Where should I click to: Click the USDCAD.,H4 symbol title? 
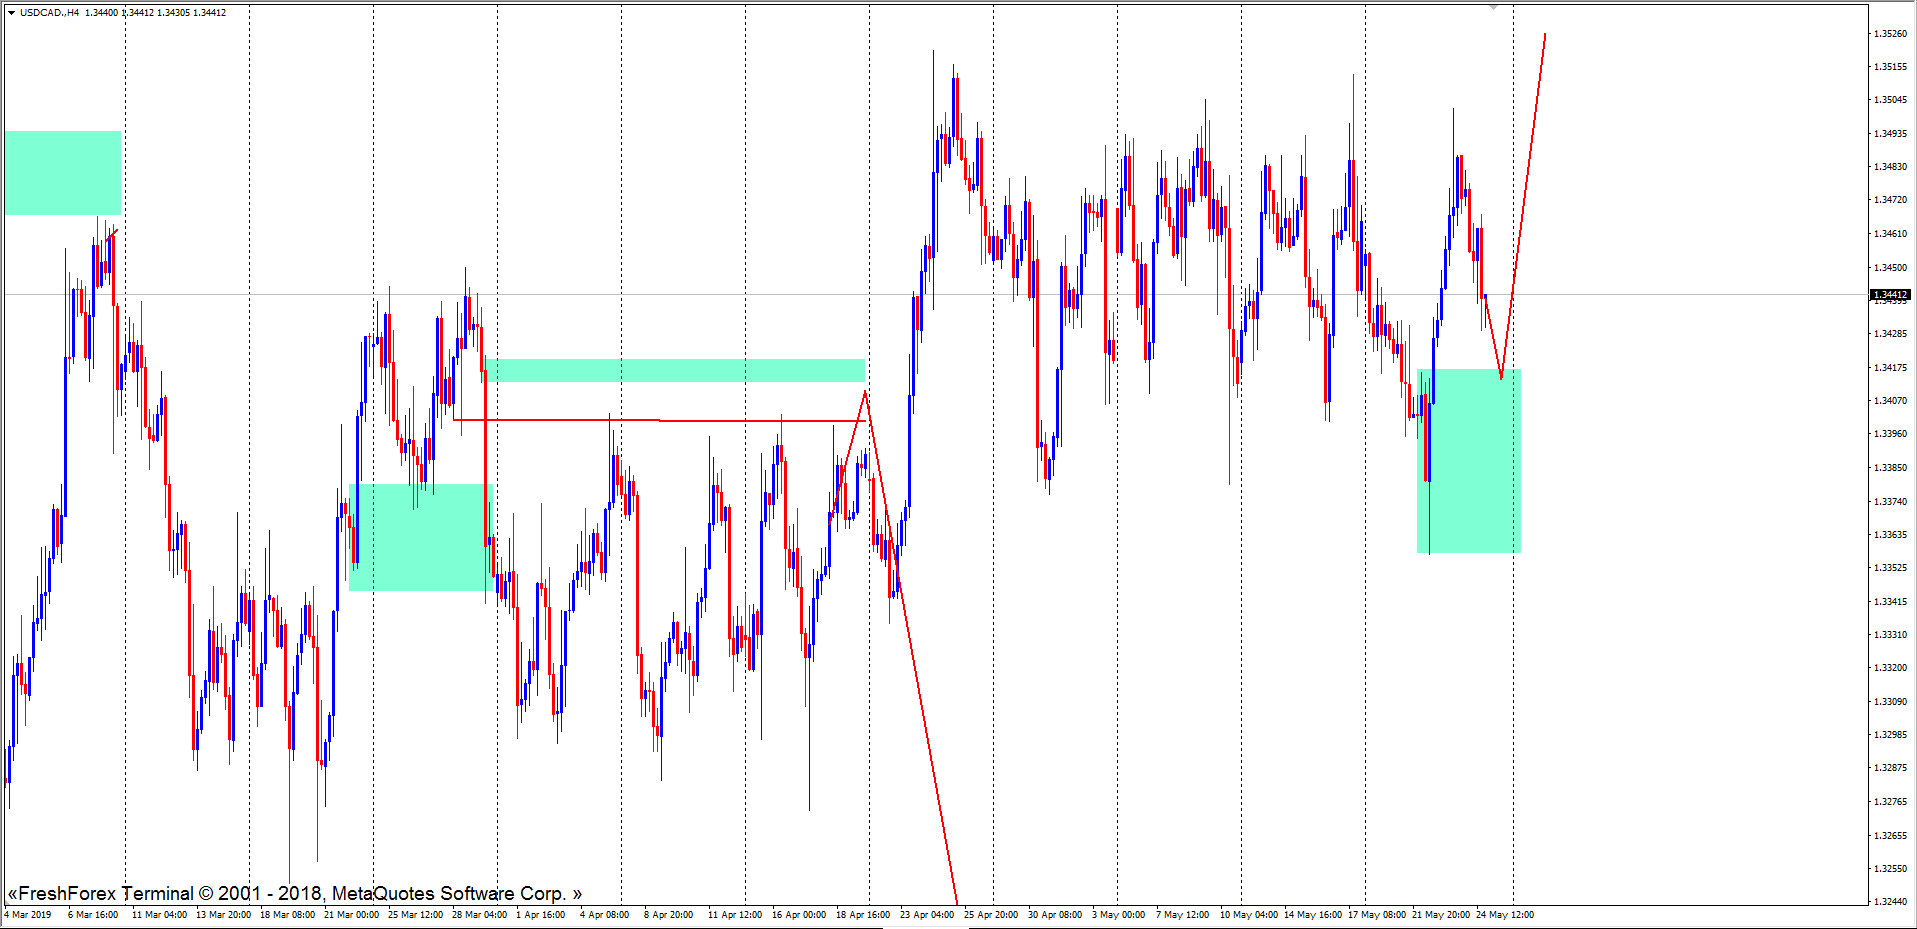pyautogui.click(x=49, y=13)
